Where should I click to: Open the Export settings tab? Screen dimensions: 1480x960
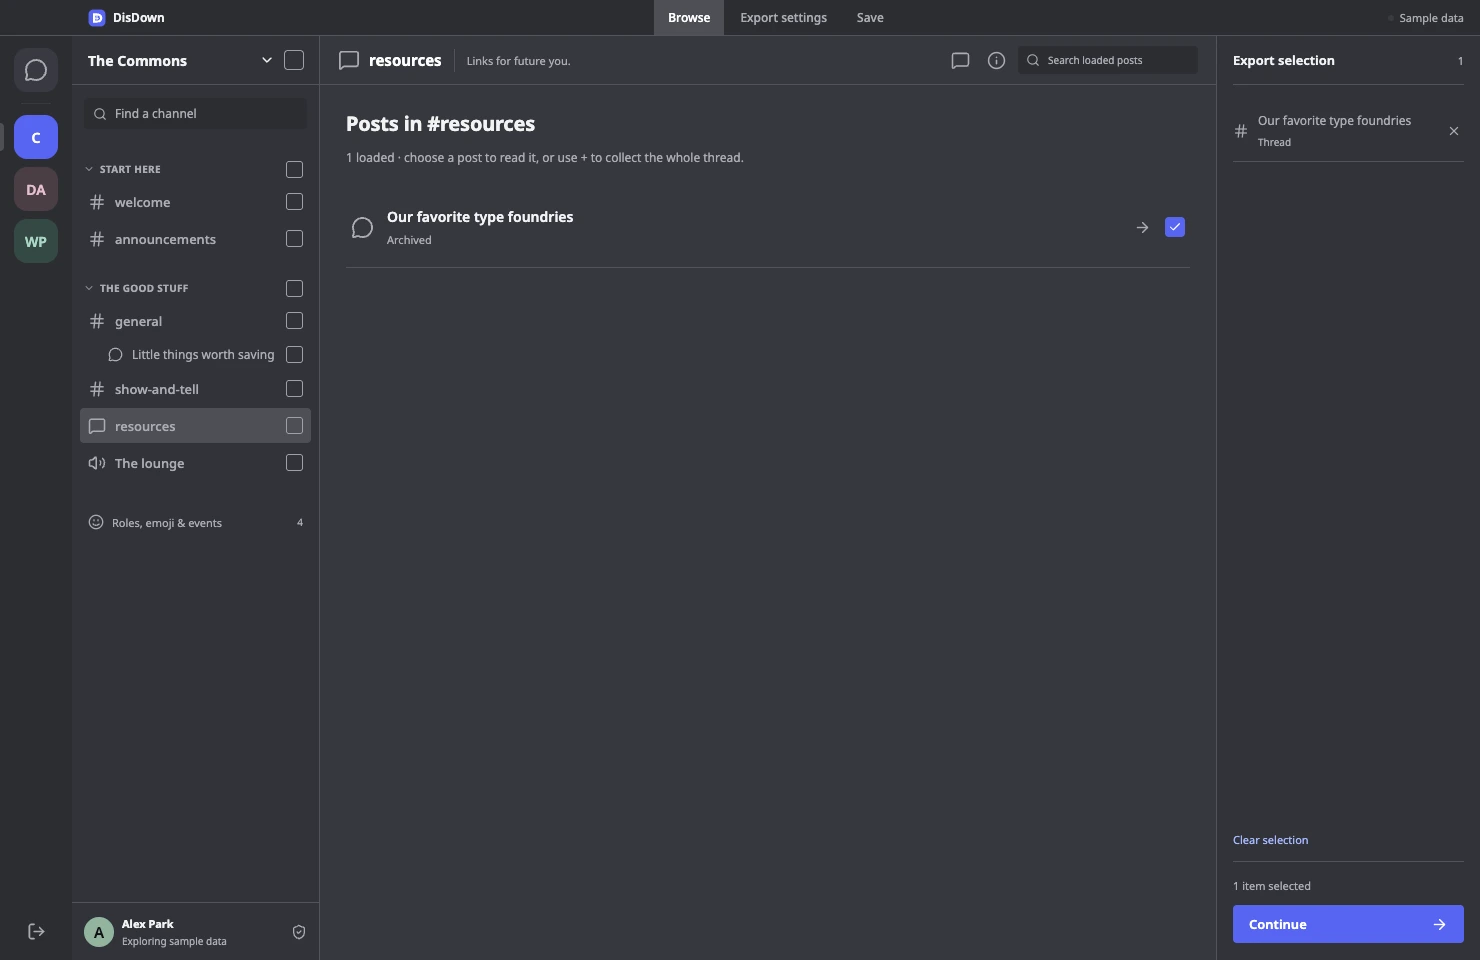click(x=783, y=18)
